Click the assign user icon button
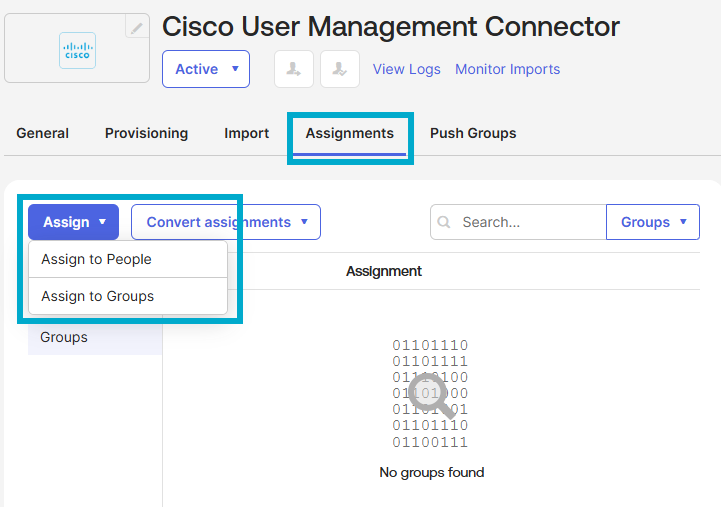 click(x=294, y=69)
